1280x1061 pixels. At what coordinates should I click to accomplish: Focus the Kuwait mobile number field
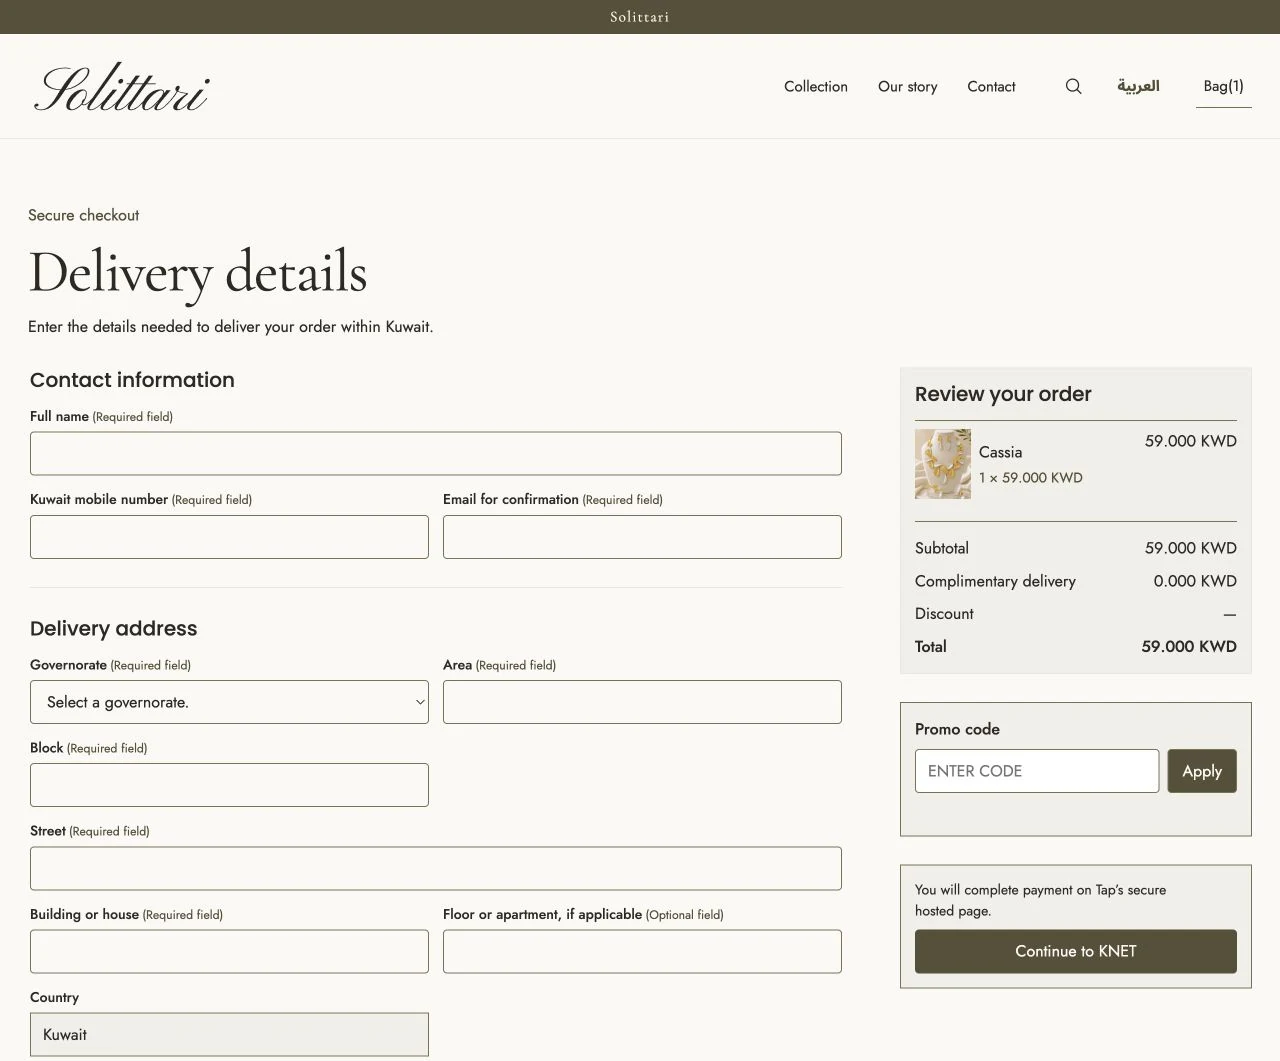(x=229, y=537)
